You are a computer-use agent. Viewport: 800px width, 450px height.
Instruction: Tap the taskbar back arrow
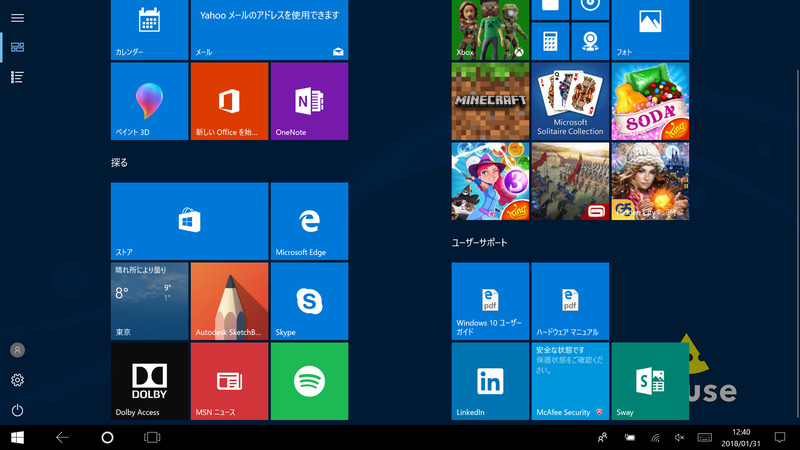62,437
